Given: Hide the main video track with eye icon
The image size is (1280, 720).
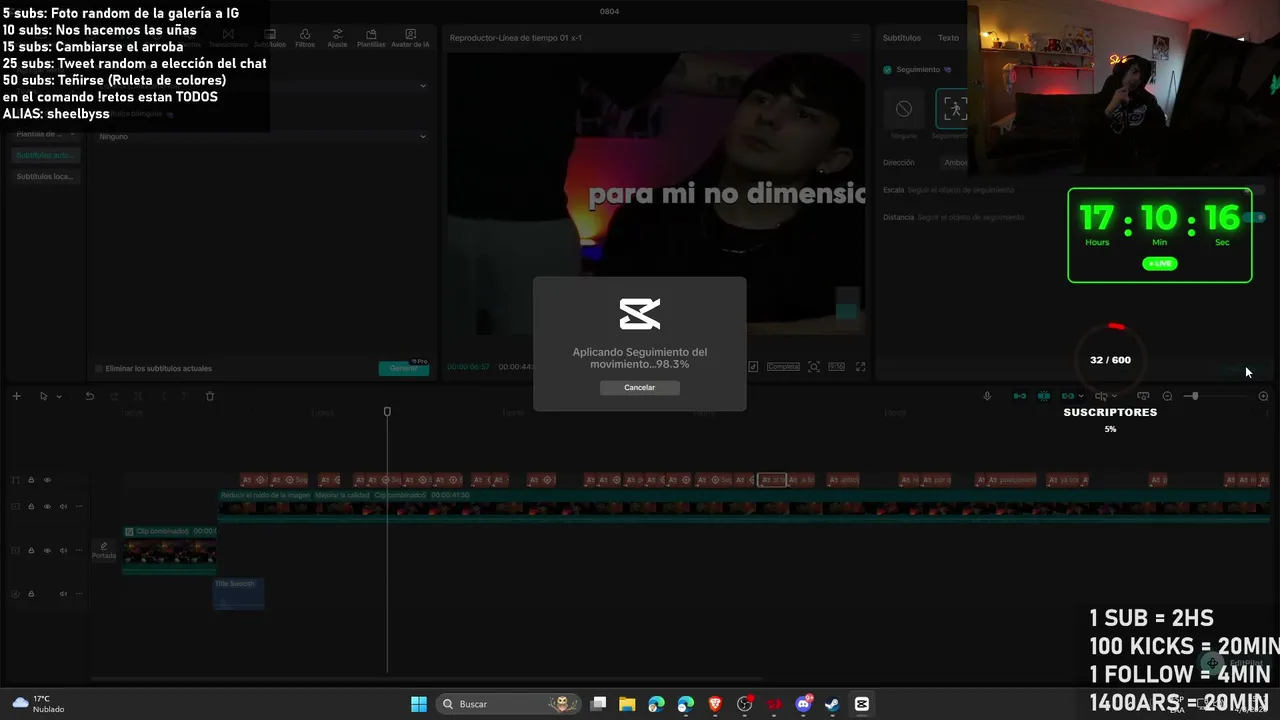Looking at the screenshot, I should 47,507.
